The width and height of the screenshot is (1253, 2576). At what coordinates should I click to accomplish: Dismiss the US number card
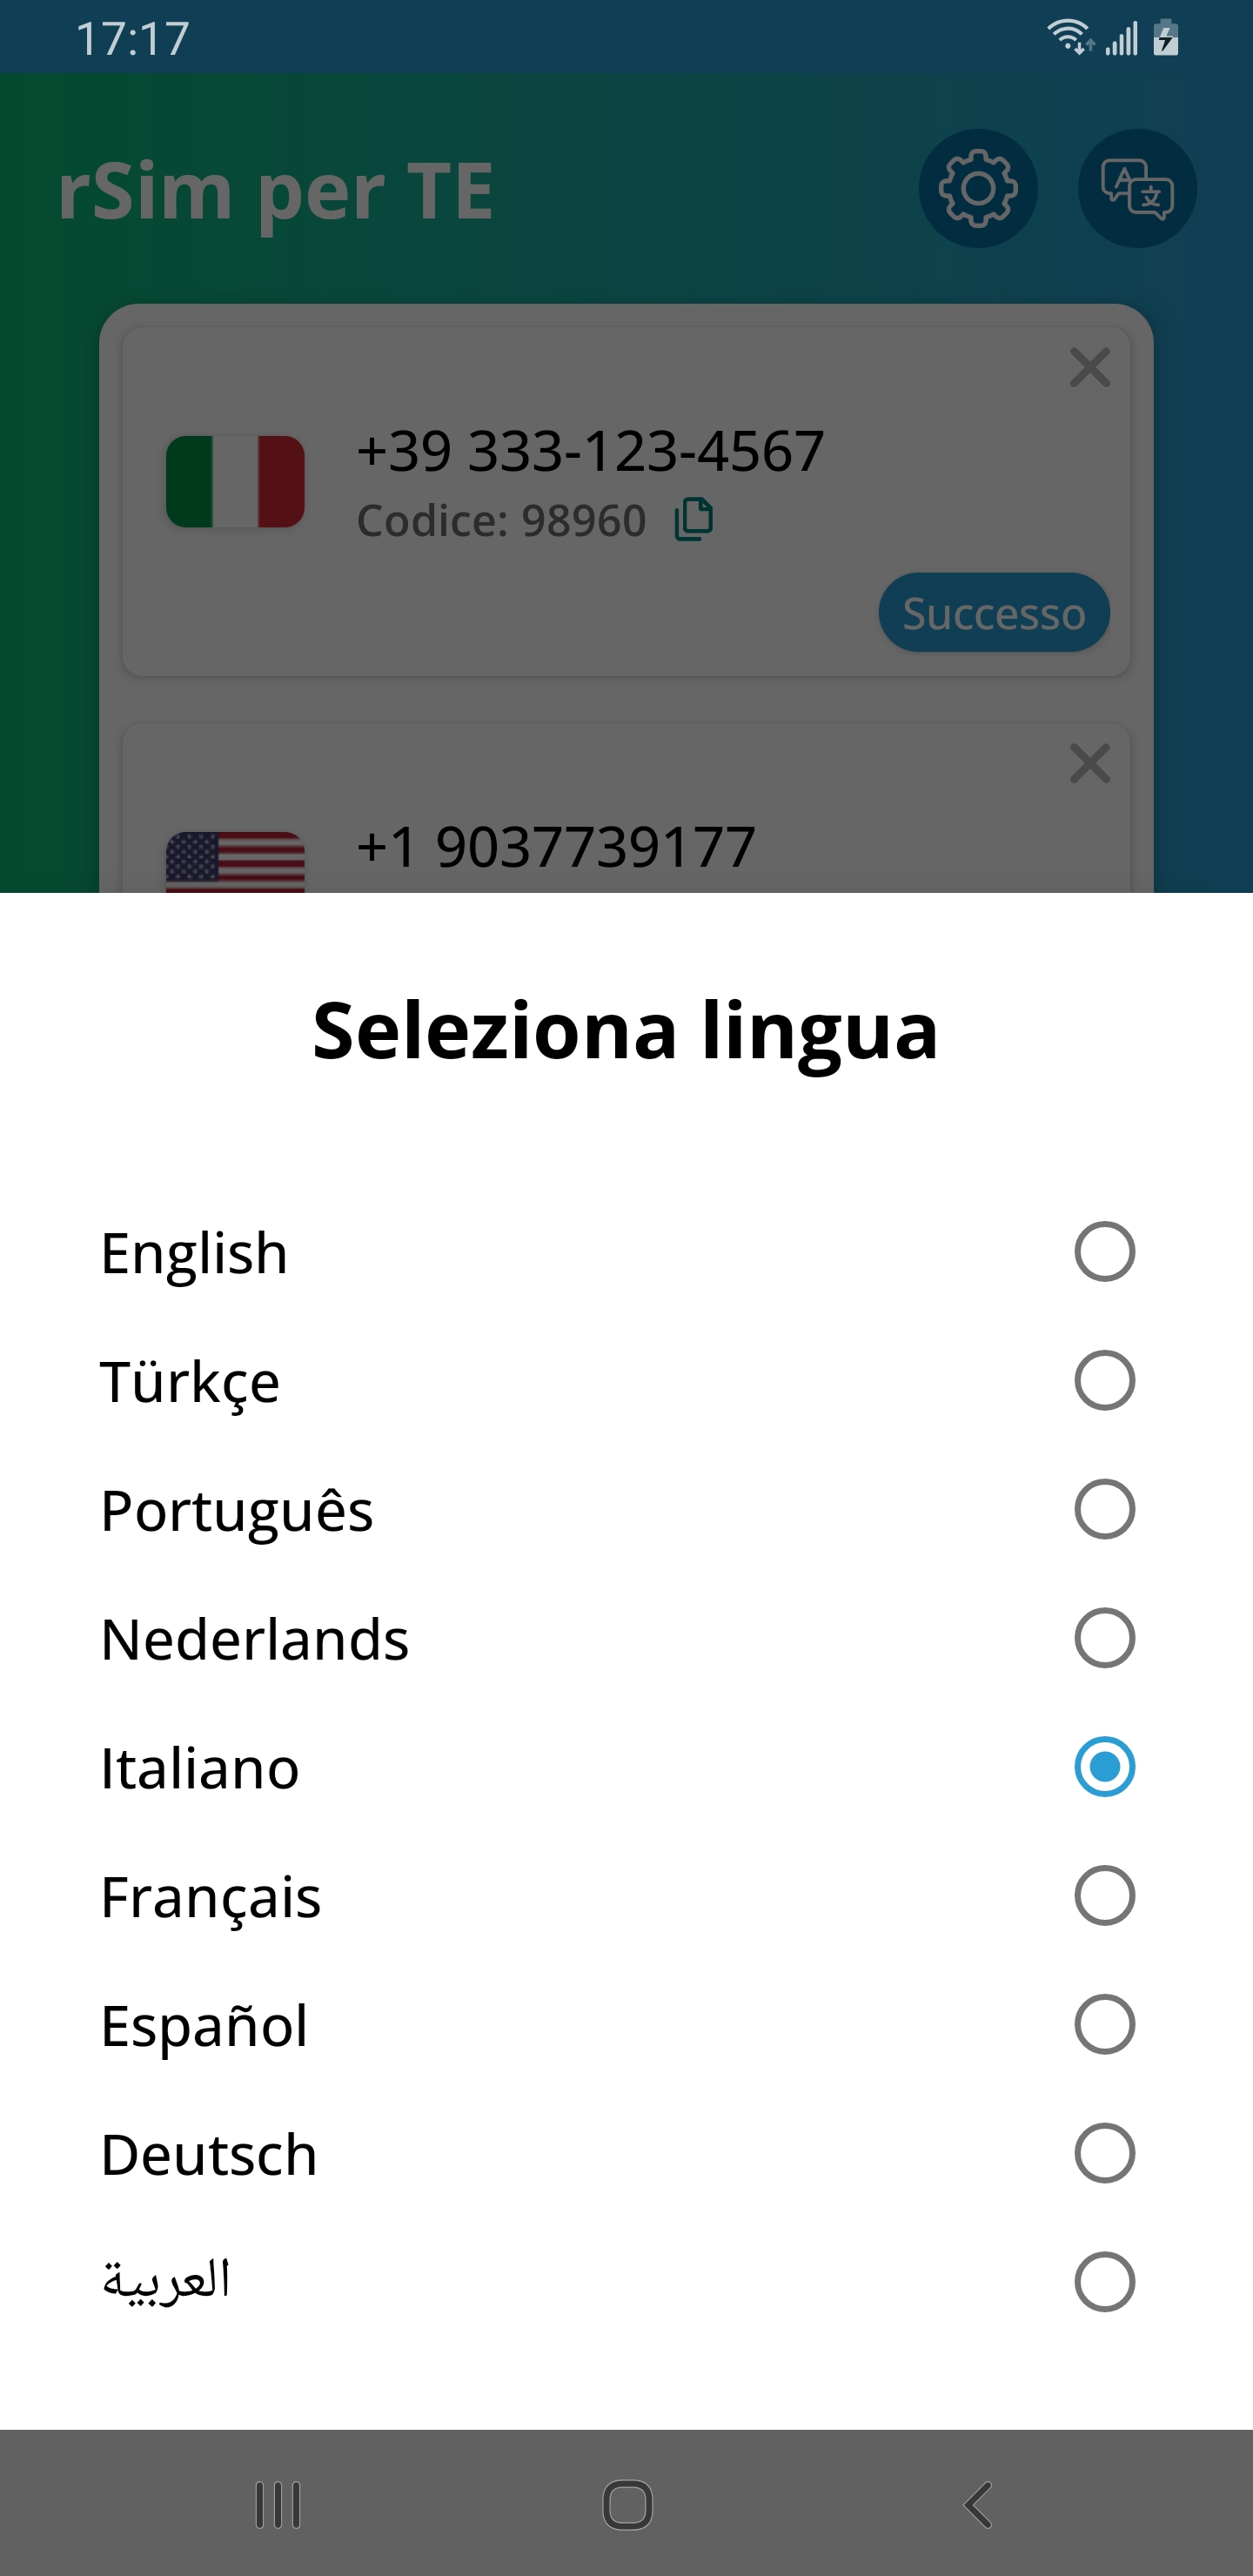click(1089, 764)
